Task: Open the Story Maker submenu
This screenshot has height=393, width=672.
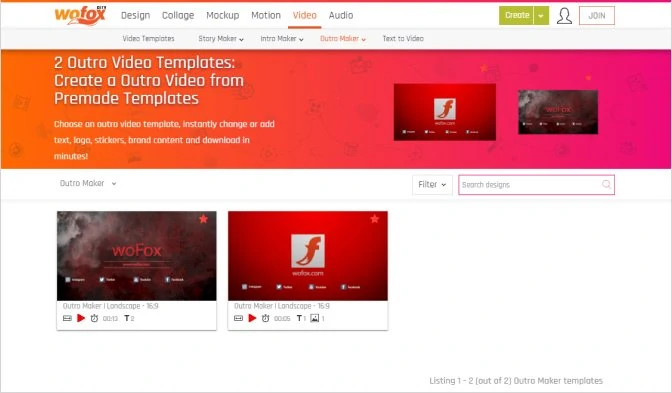Action: (x=221, y=39)
